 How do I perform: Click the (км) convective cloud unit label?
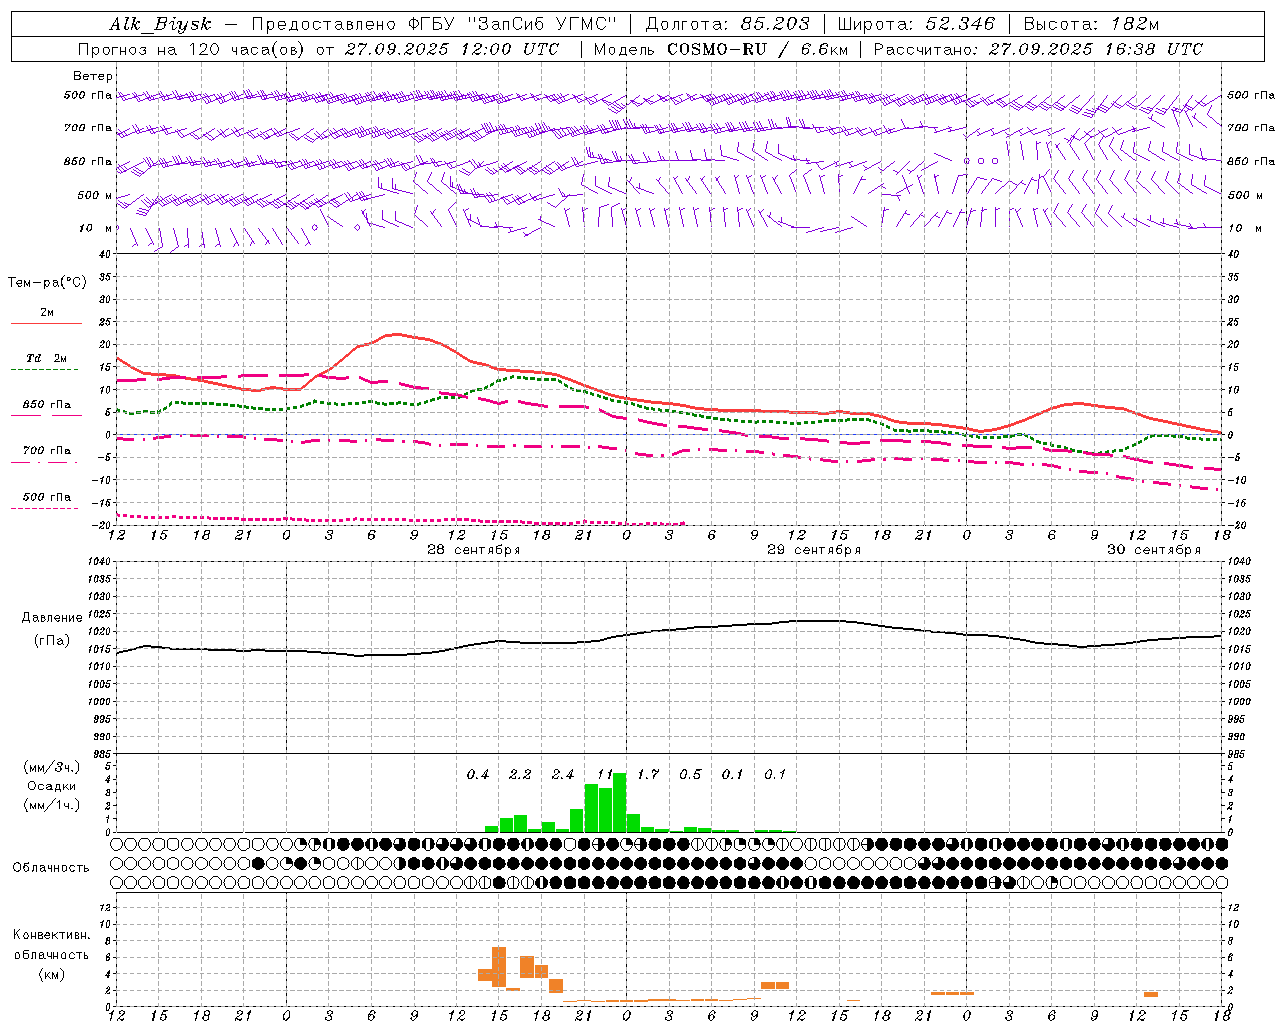tap(51, 974)
